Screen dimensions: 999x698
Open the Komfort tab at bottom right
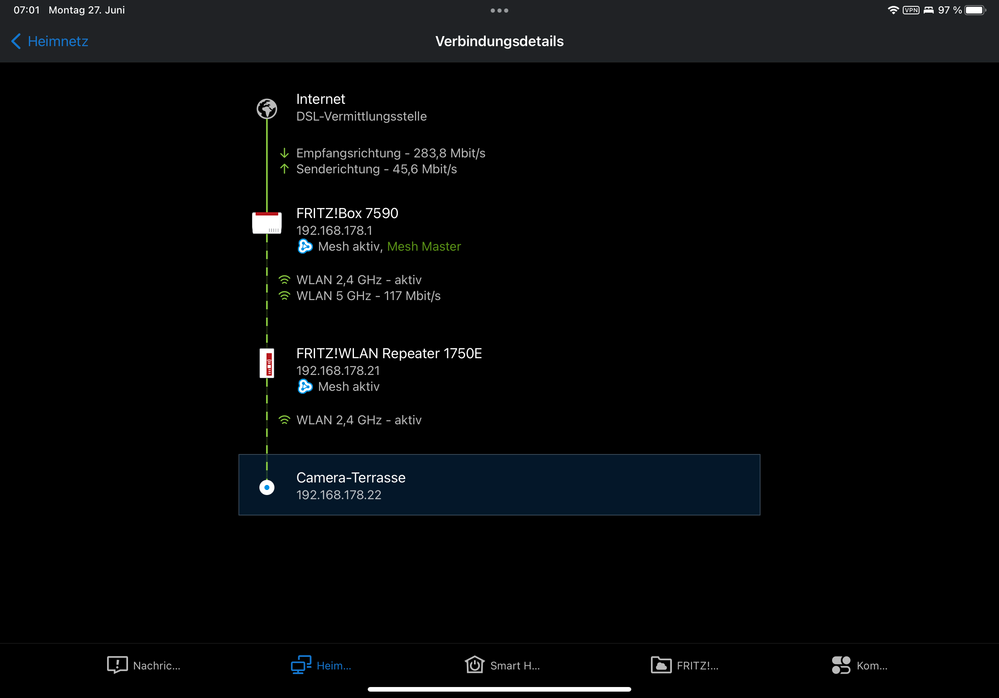click(x=859, y=665)
